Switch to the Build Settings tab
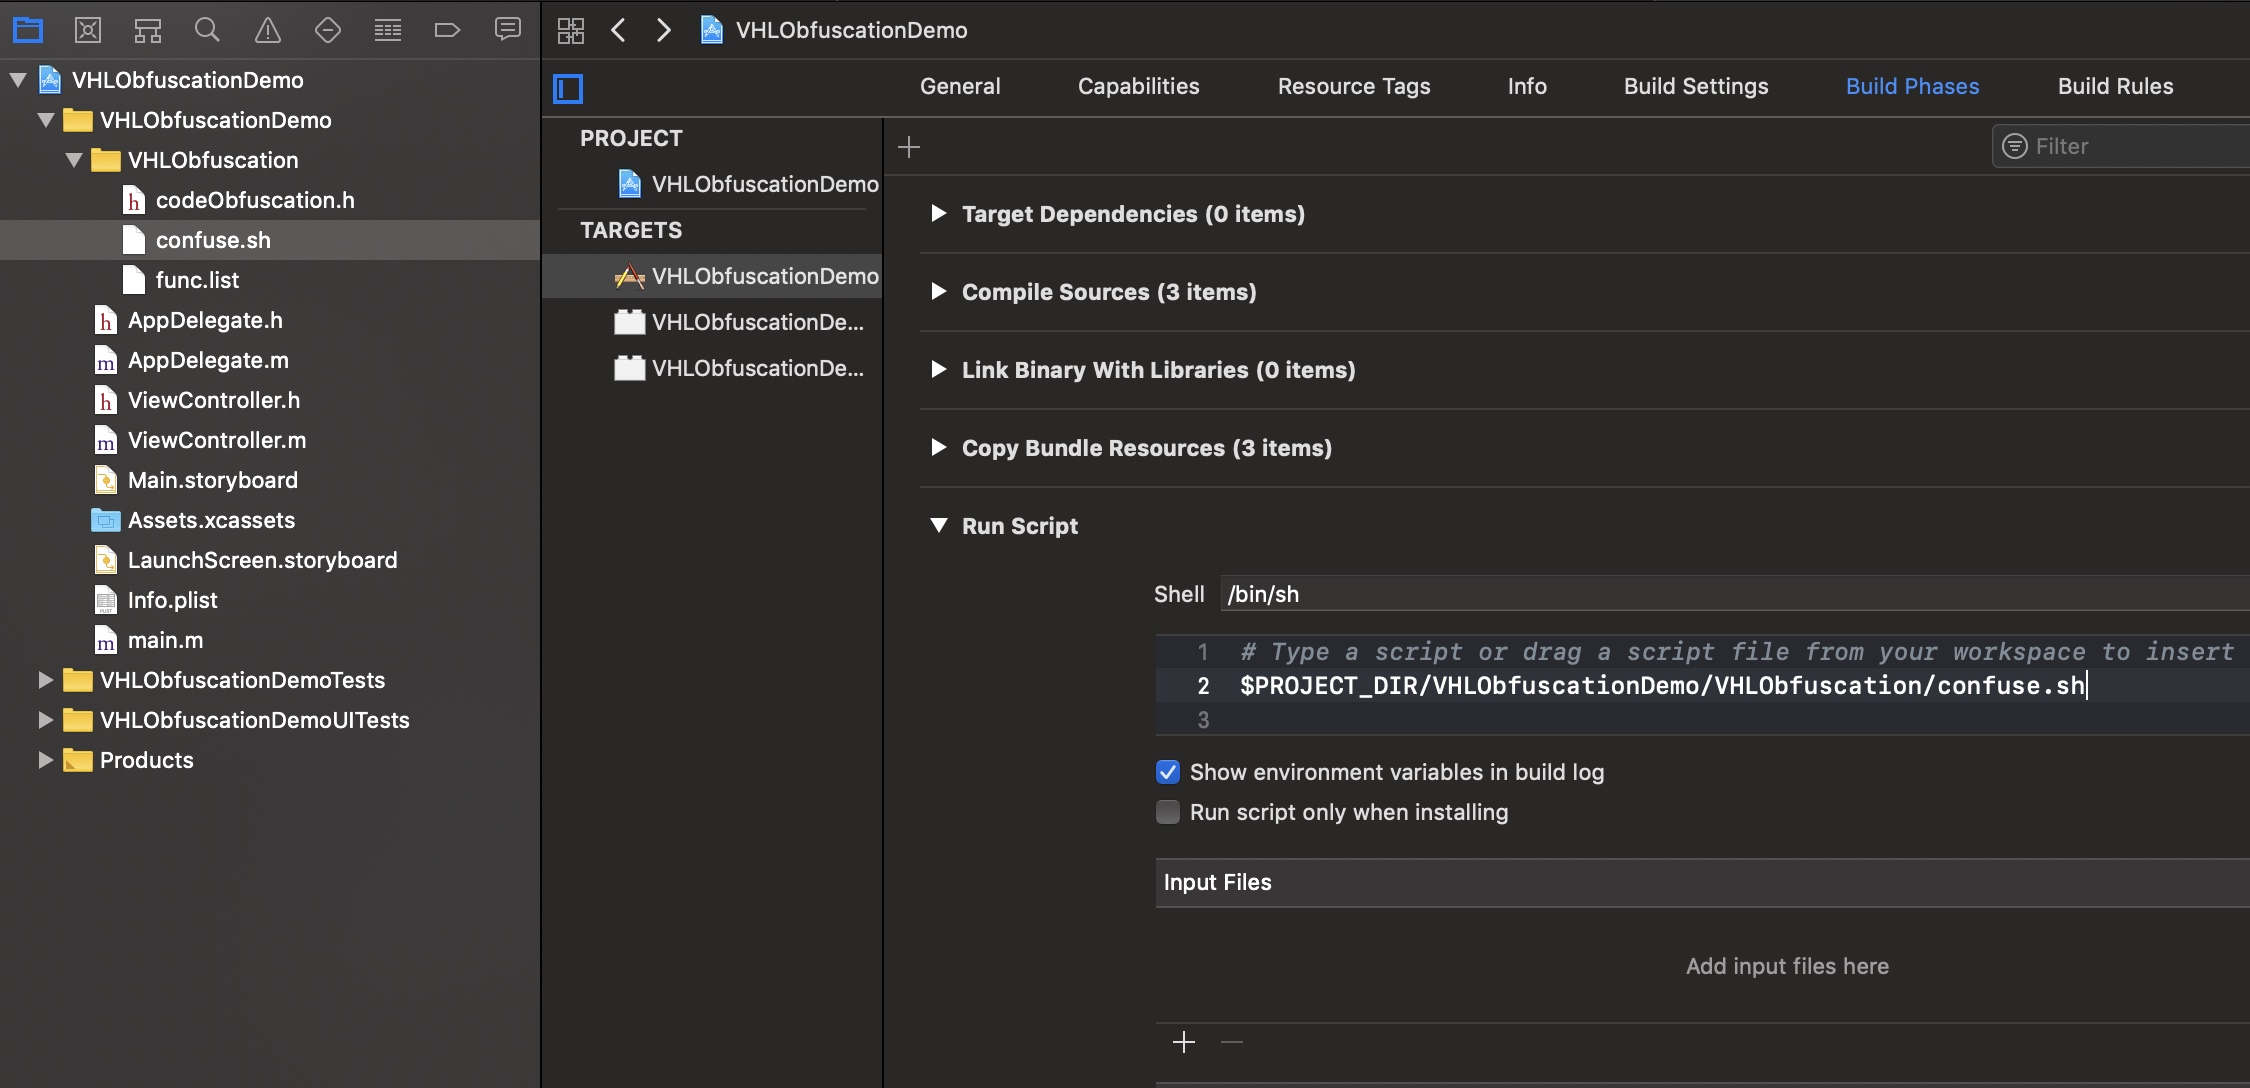Viewport: 2250px width, 1088px height. point(1695,86)
